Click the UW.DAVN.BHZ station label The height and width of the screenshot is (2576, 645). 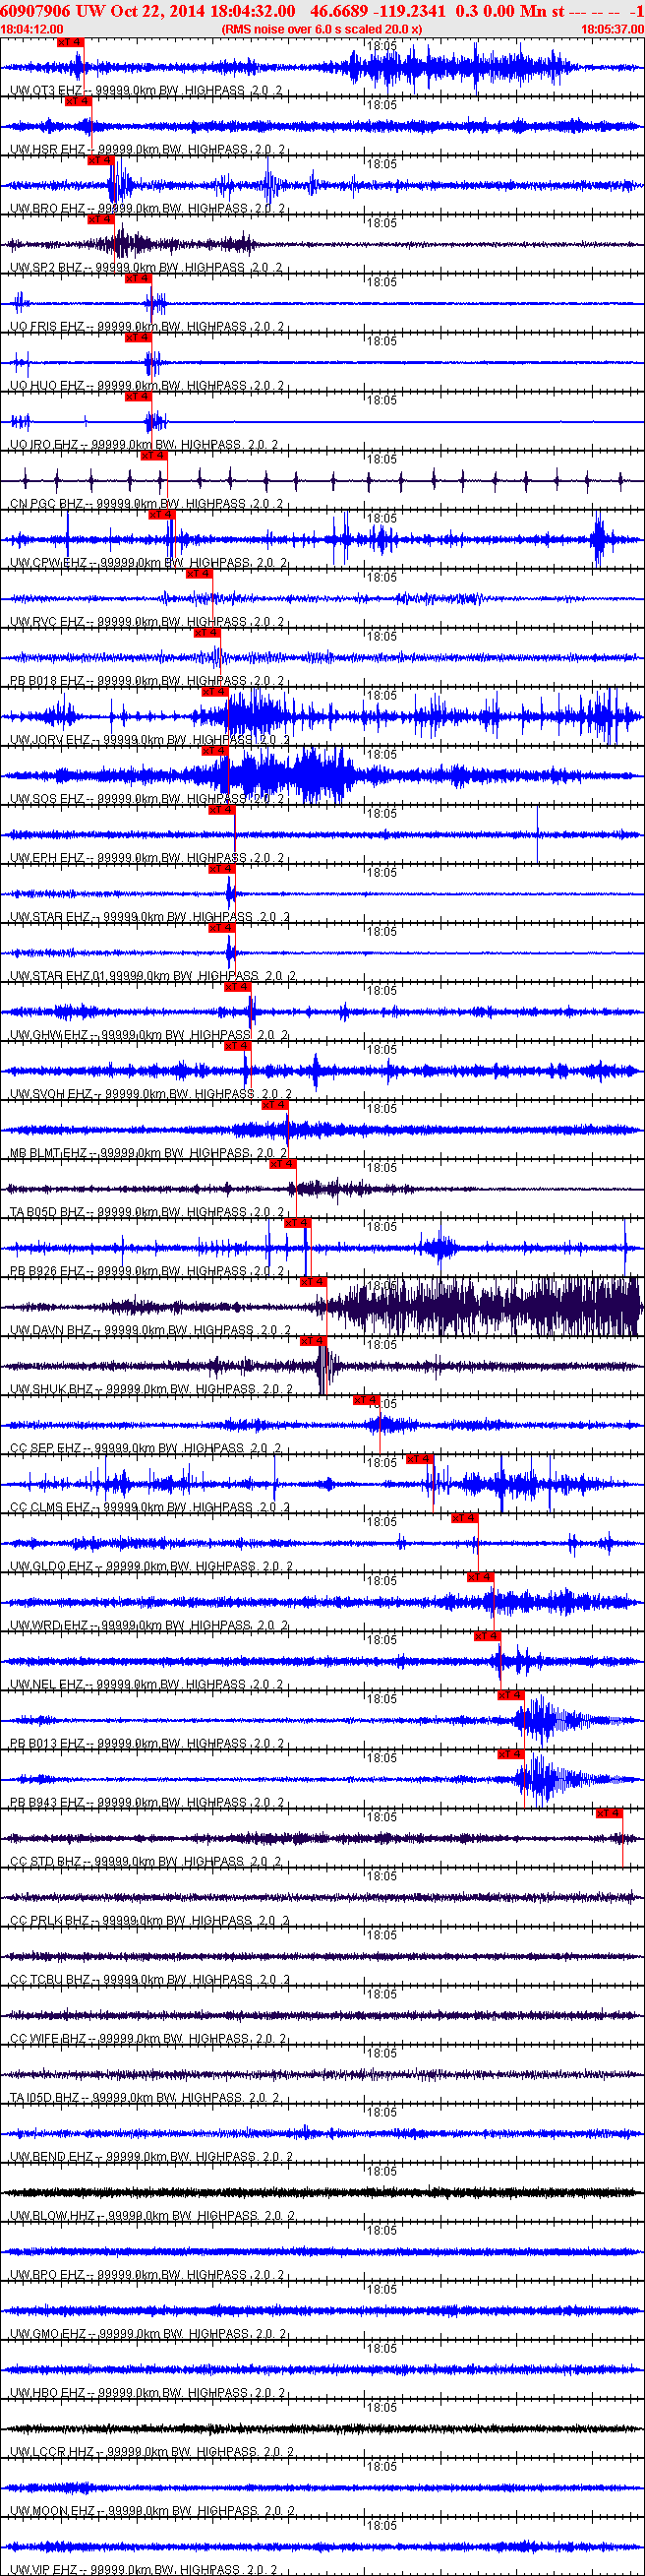[150, 1330]
